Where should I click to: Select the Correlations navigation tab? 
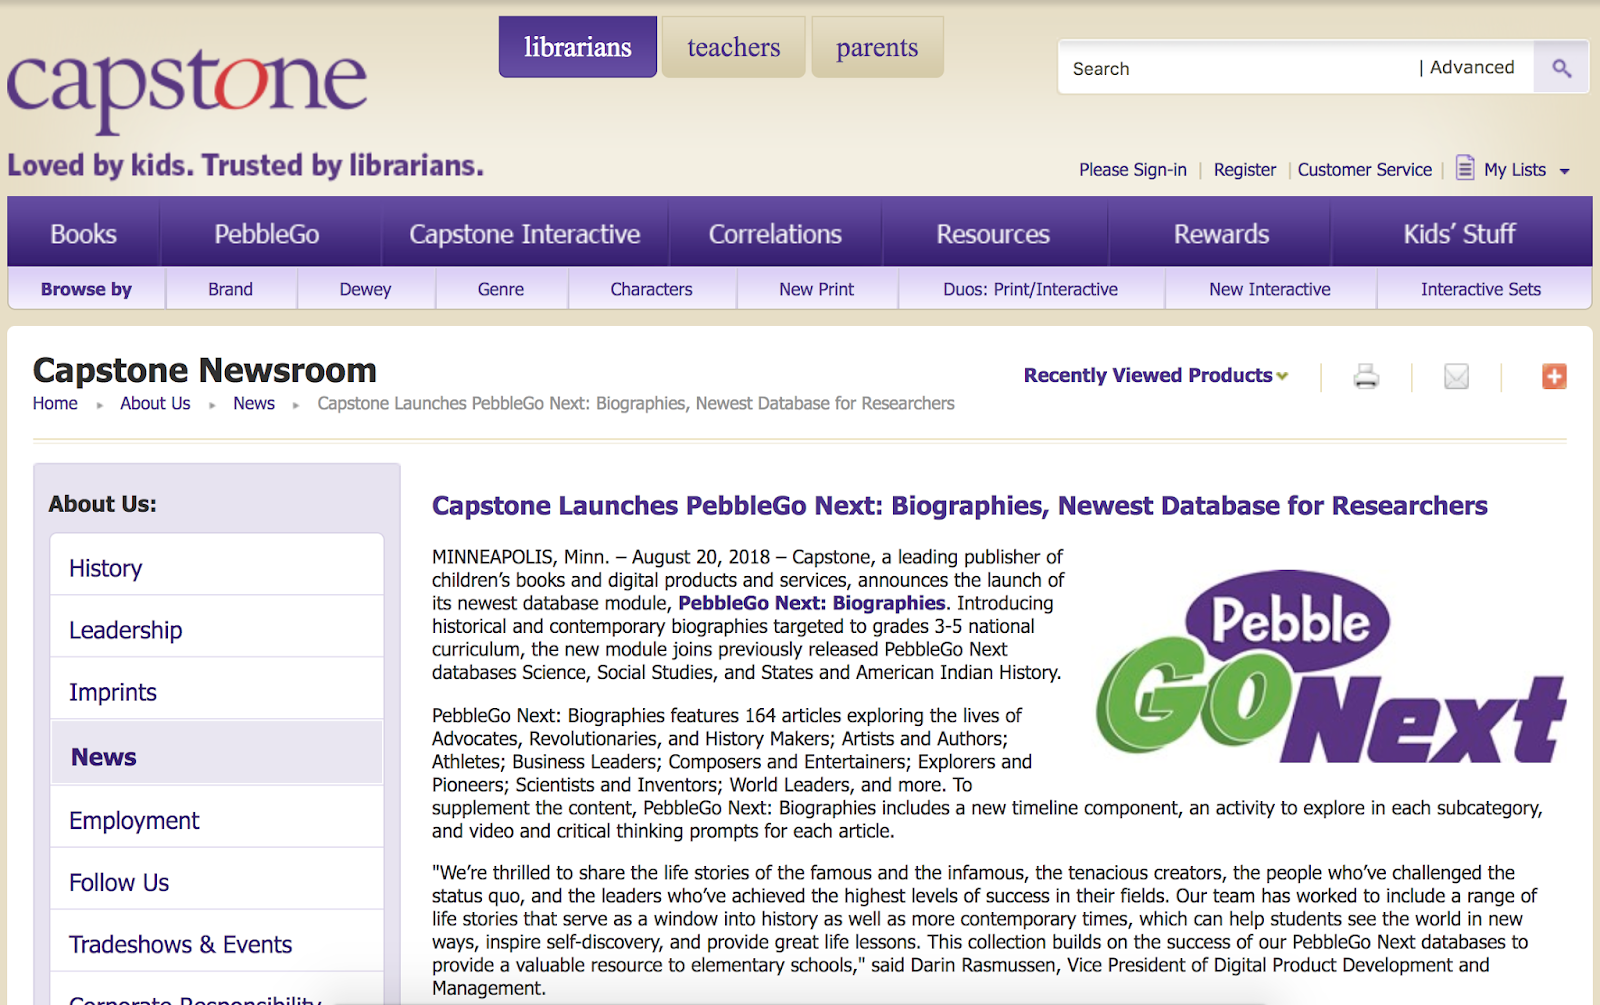click(x=775, y=233)
